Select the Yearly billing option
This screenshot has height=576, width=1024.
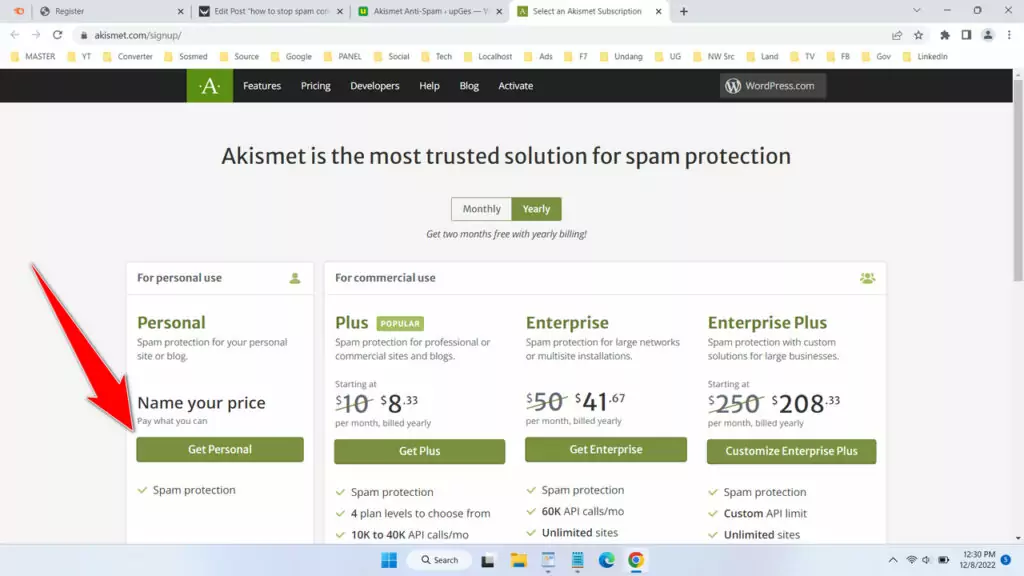(x=536, y=209)
